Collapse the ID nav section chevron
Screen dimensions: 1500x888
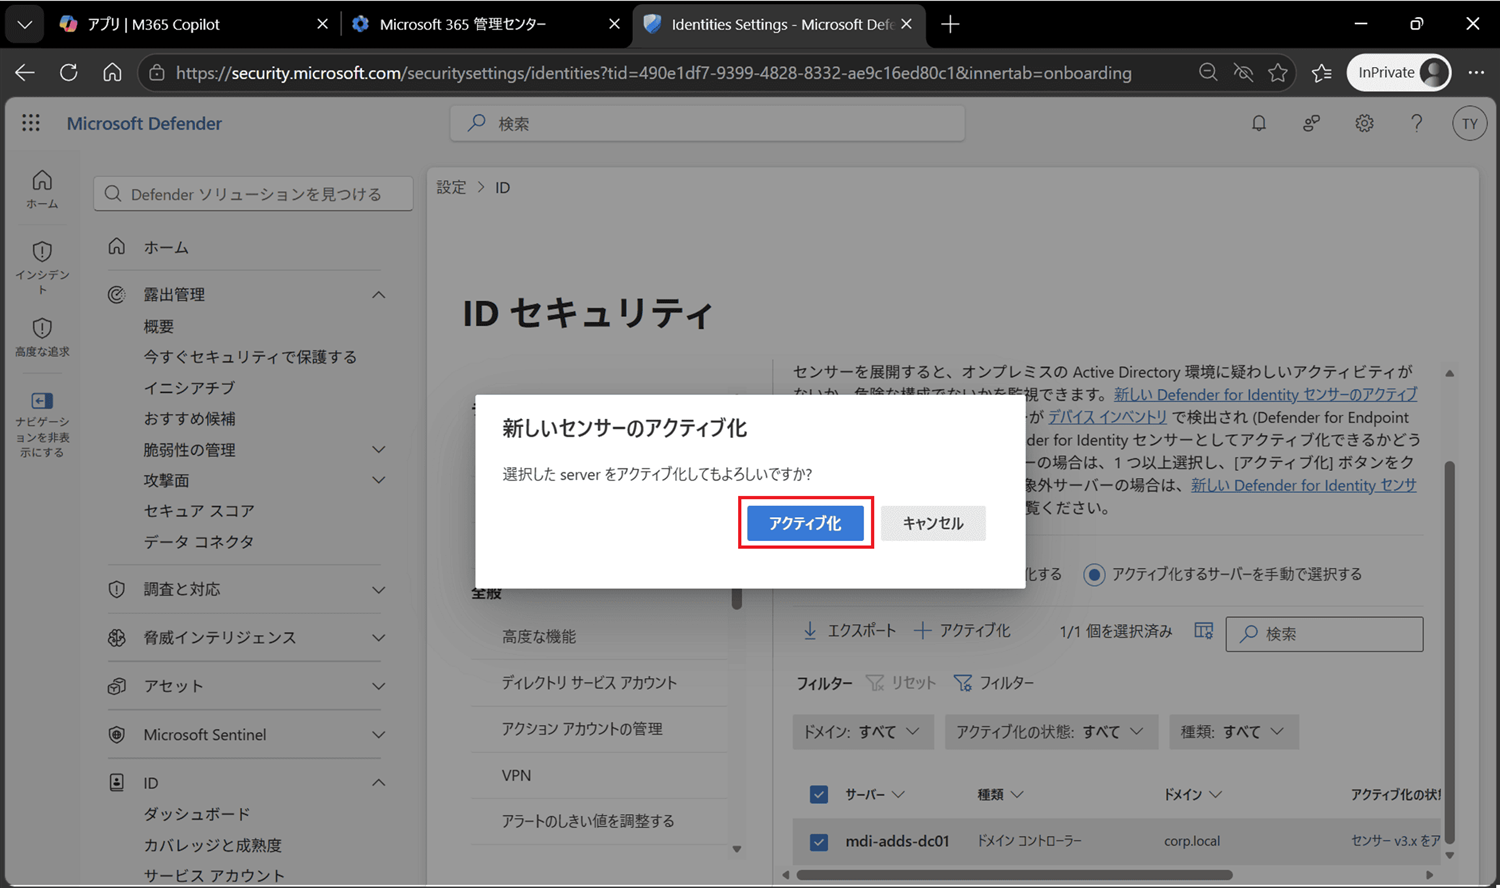pos(379,783)
